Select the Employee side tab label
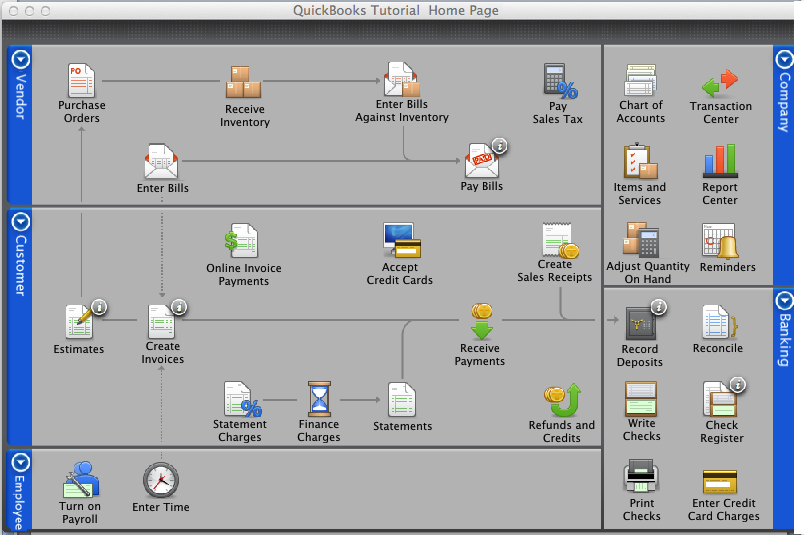The height and width of the screenshot is (535, 804). pos(19,503)
